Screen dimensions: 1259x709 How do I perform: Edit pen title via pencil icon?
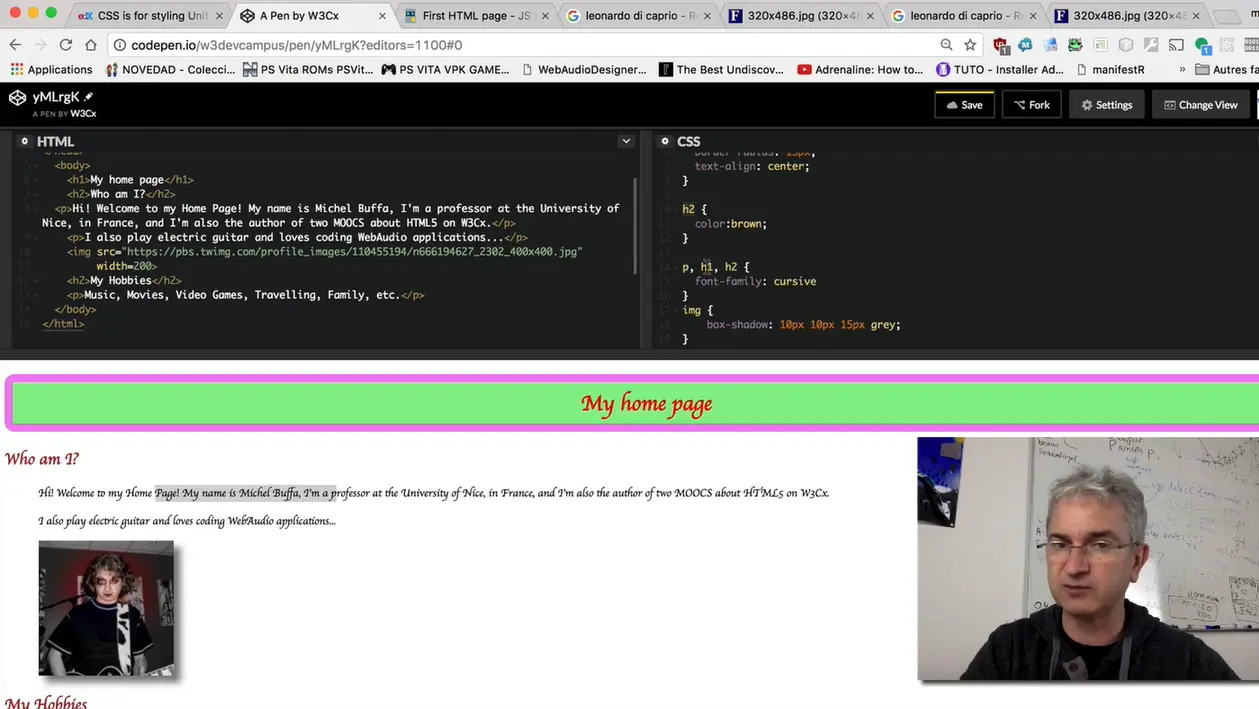89,97
